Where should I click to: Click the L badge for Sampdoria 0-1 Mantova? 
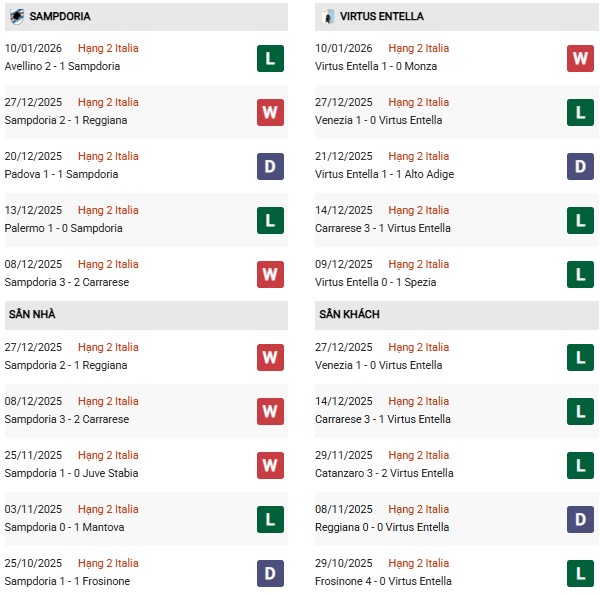[x=270, y=519]
